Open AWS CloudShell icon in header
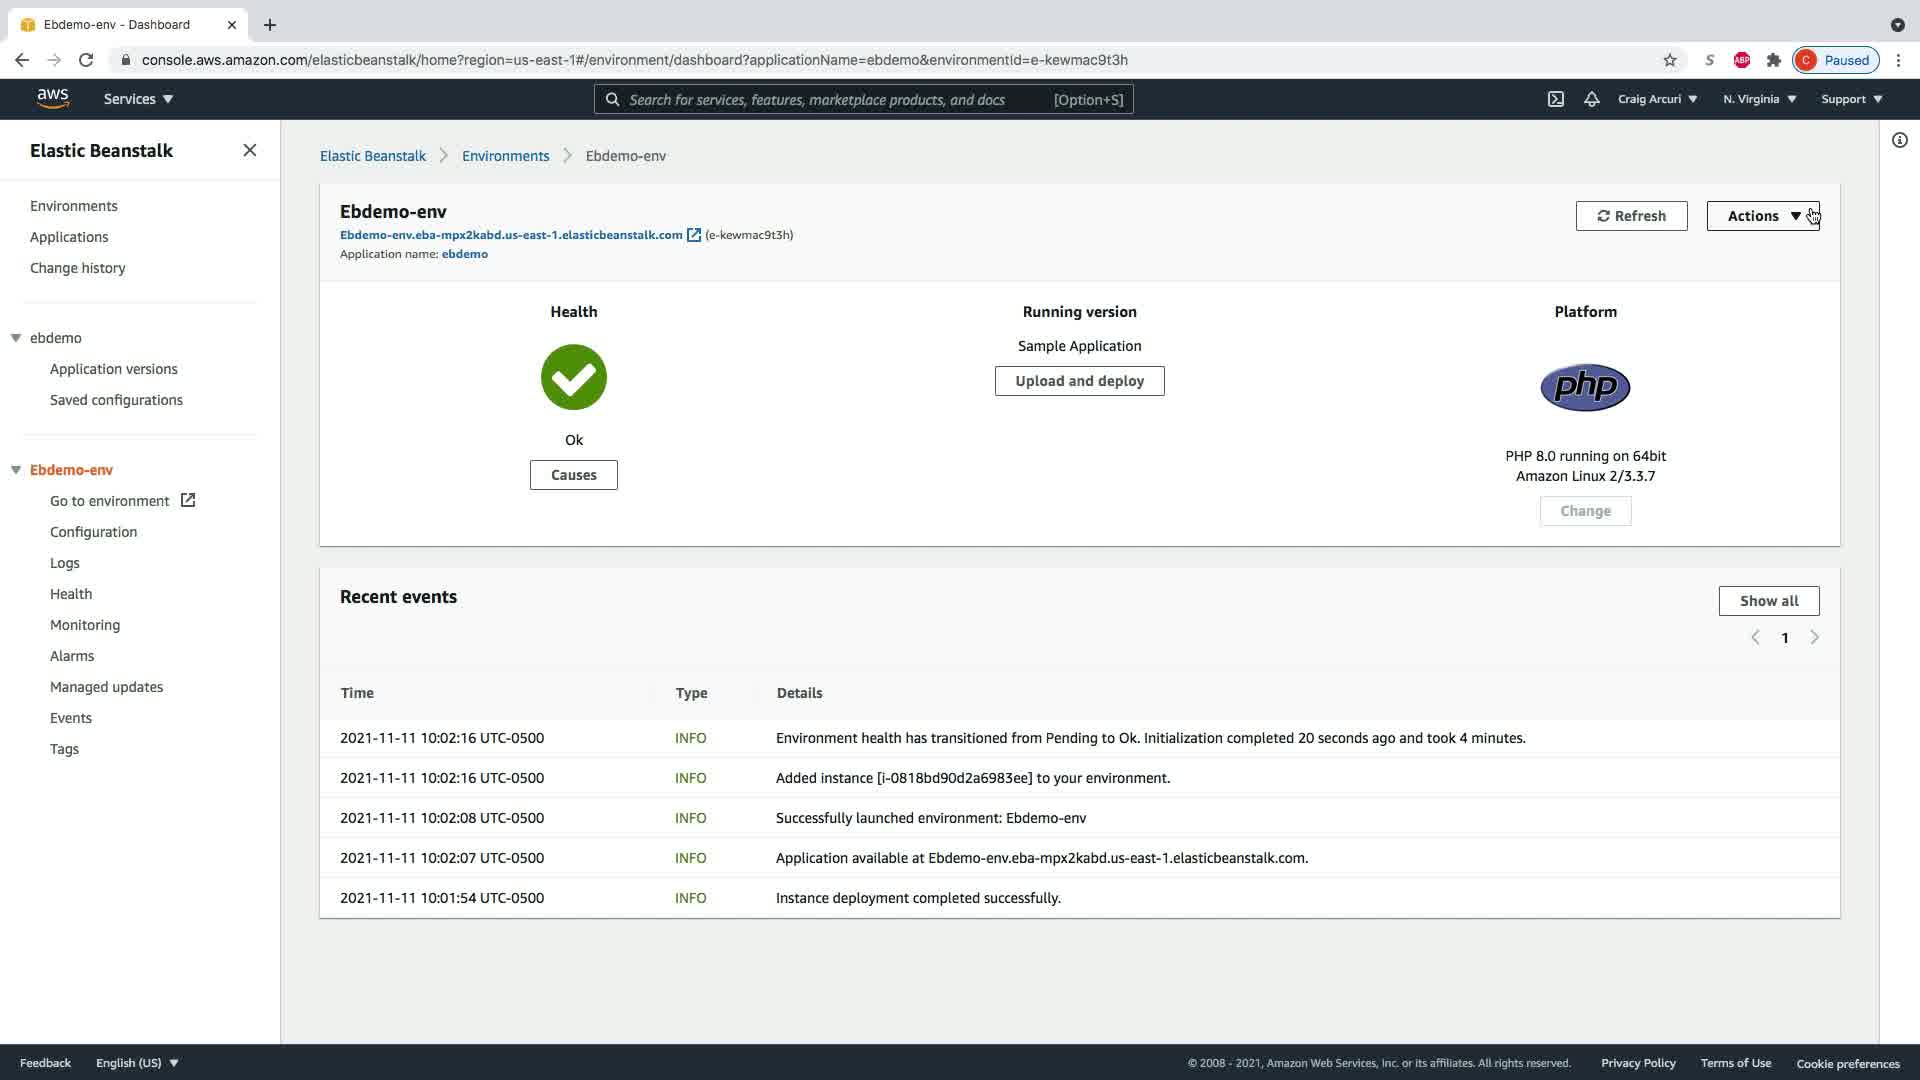1920x1080 pixels. point(1556,99)
